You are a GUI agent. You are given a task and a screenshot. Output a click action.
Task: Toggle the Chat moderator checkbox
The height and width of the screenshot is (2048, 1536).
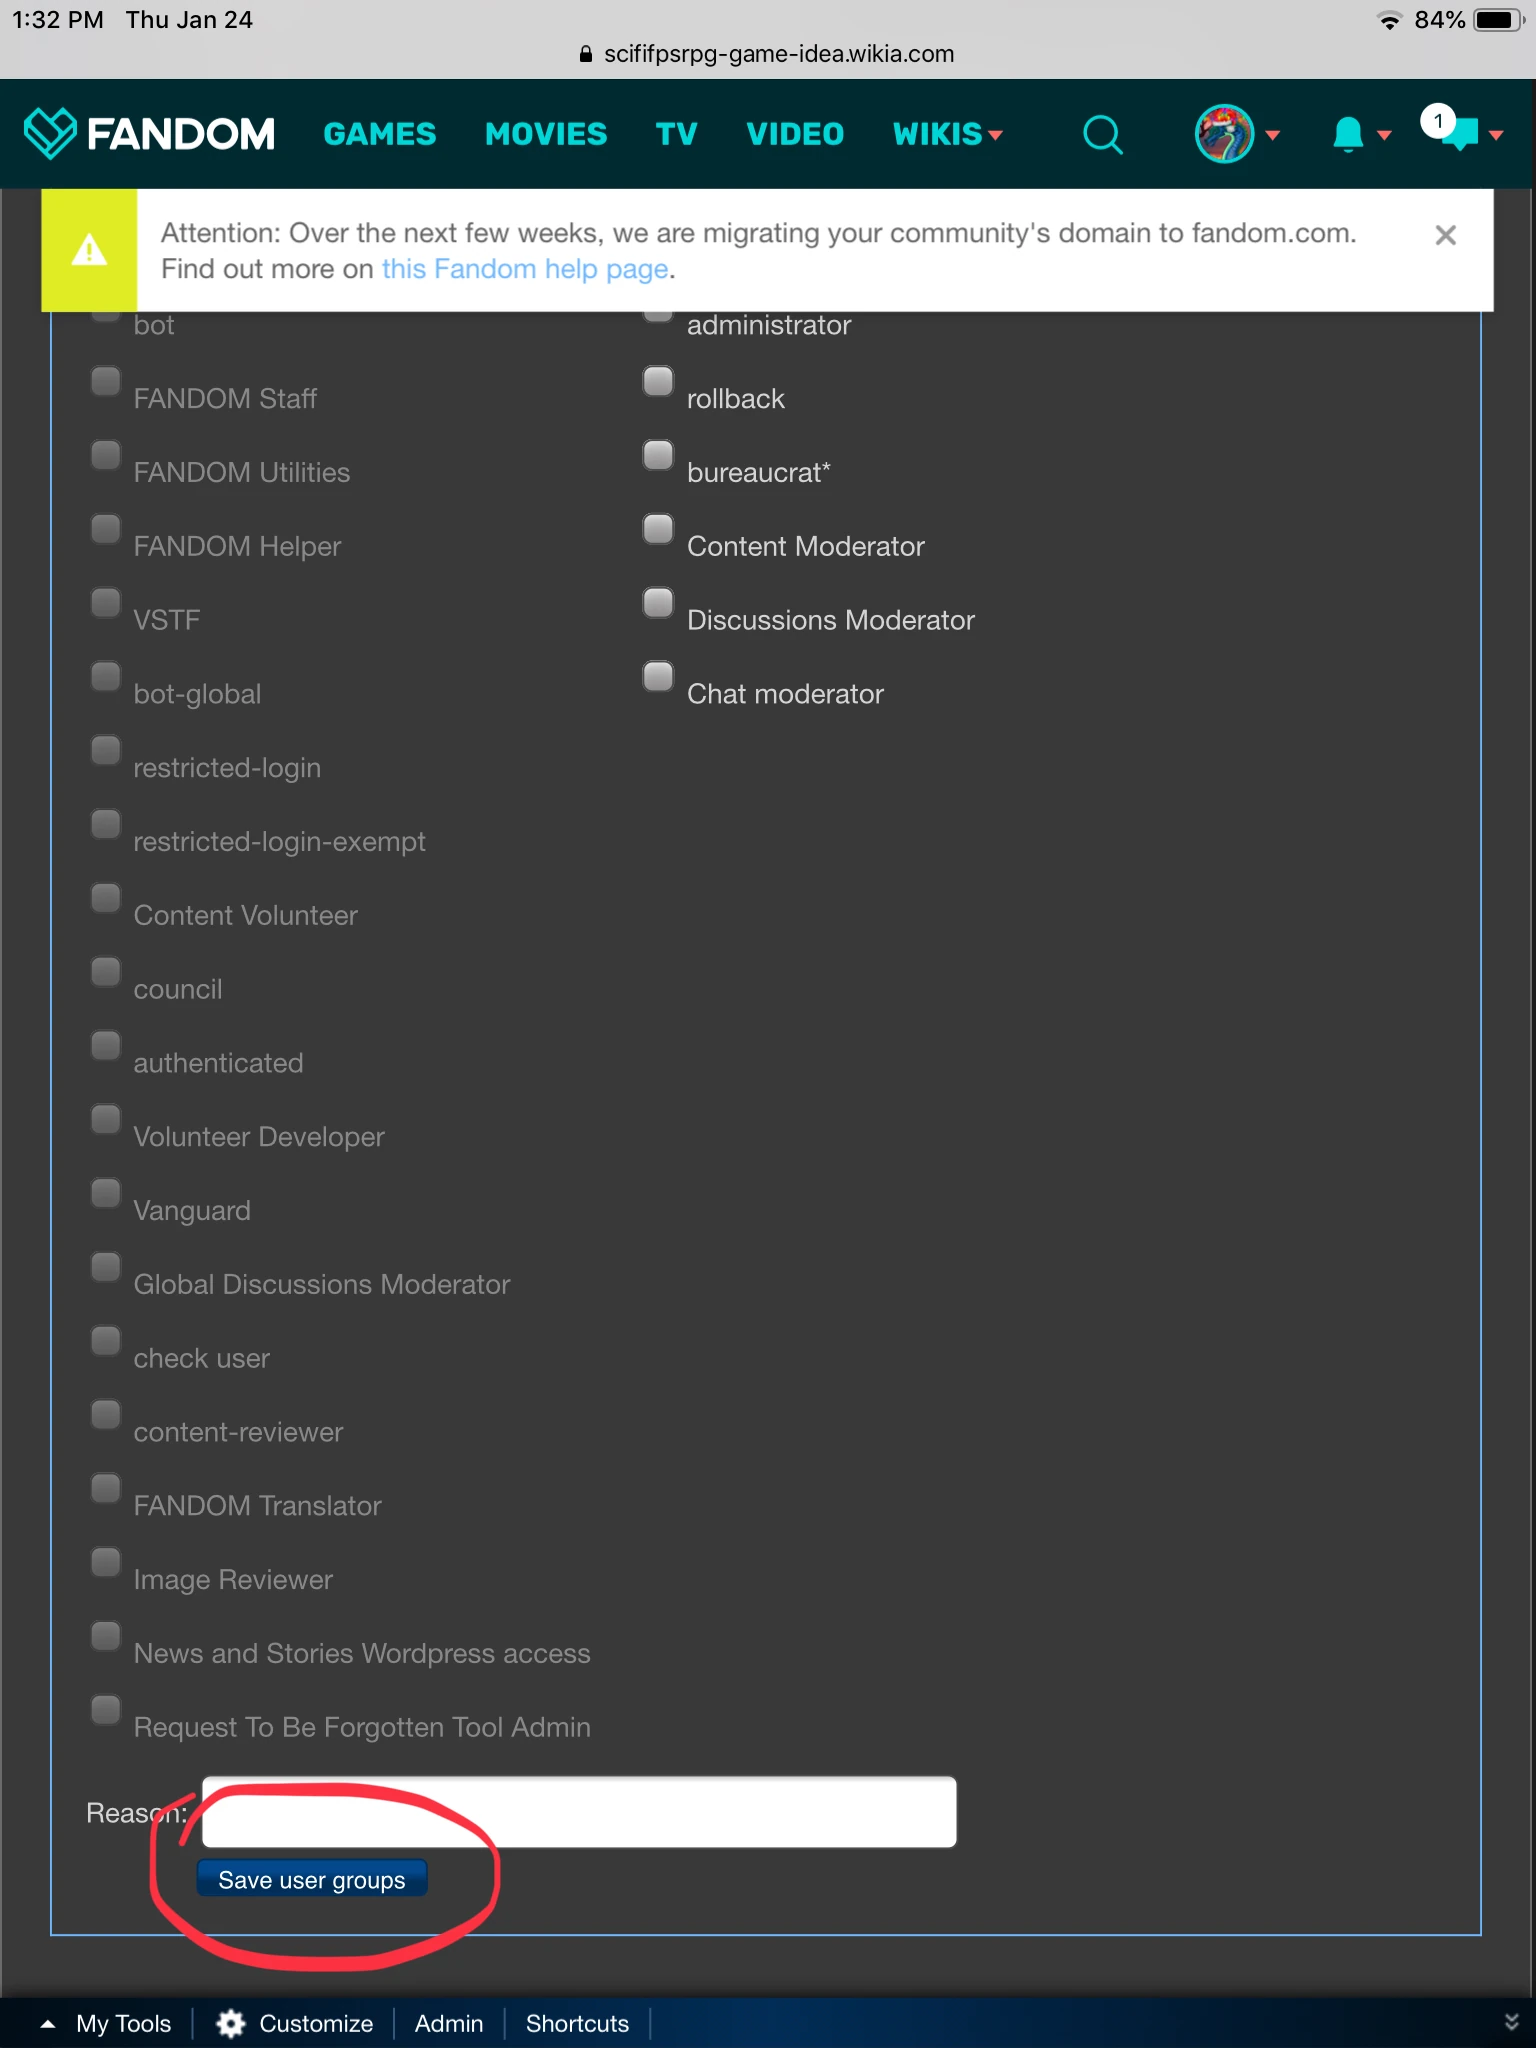click(x=658, y=677)
